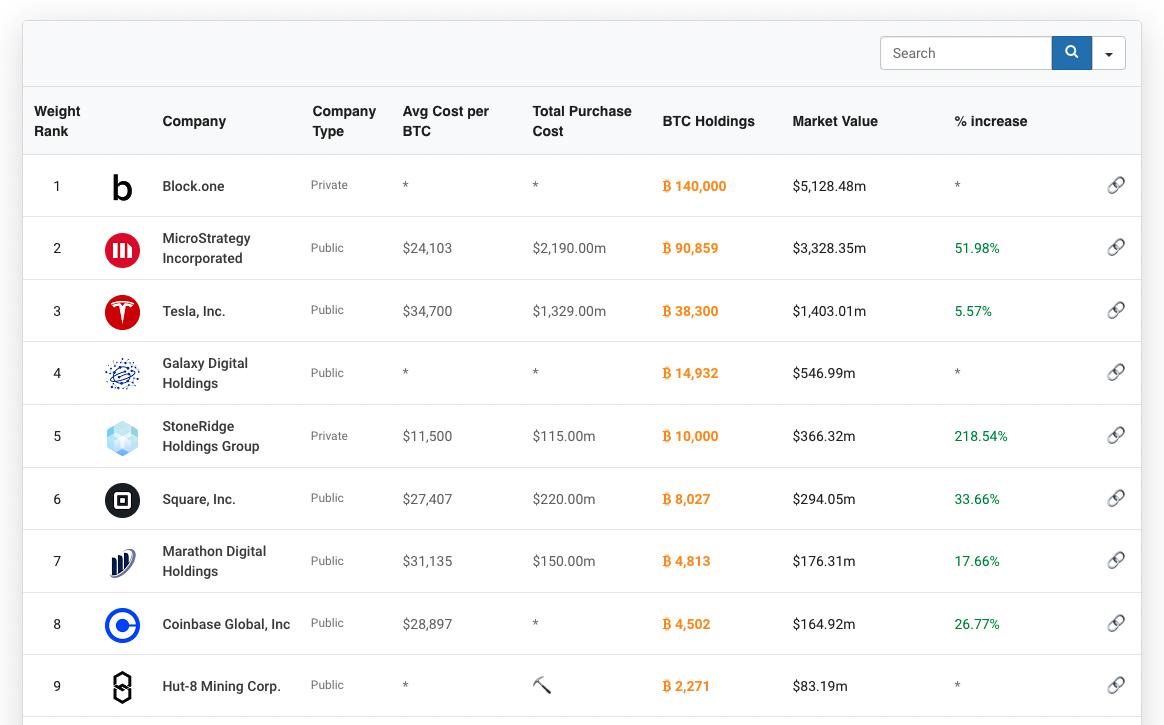Focus the Search input field
This screenshot has height=725, width=1164.
pyautogui.click(x=966, y=53)
